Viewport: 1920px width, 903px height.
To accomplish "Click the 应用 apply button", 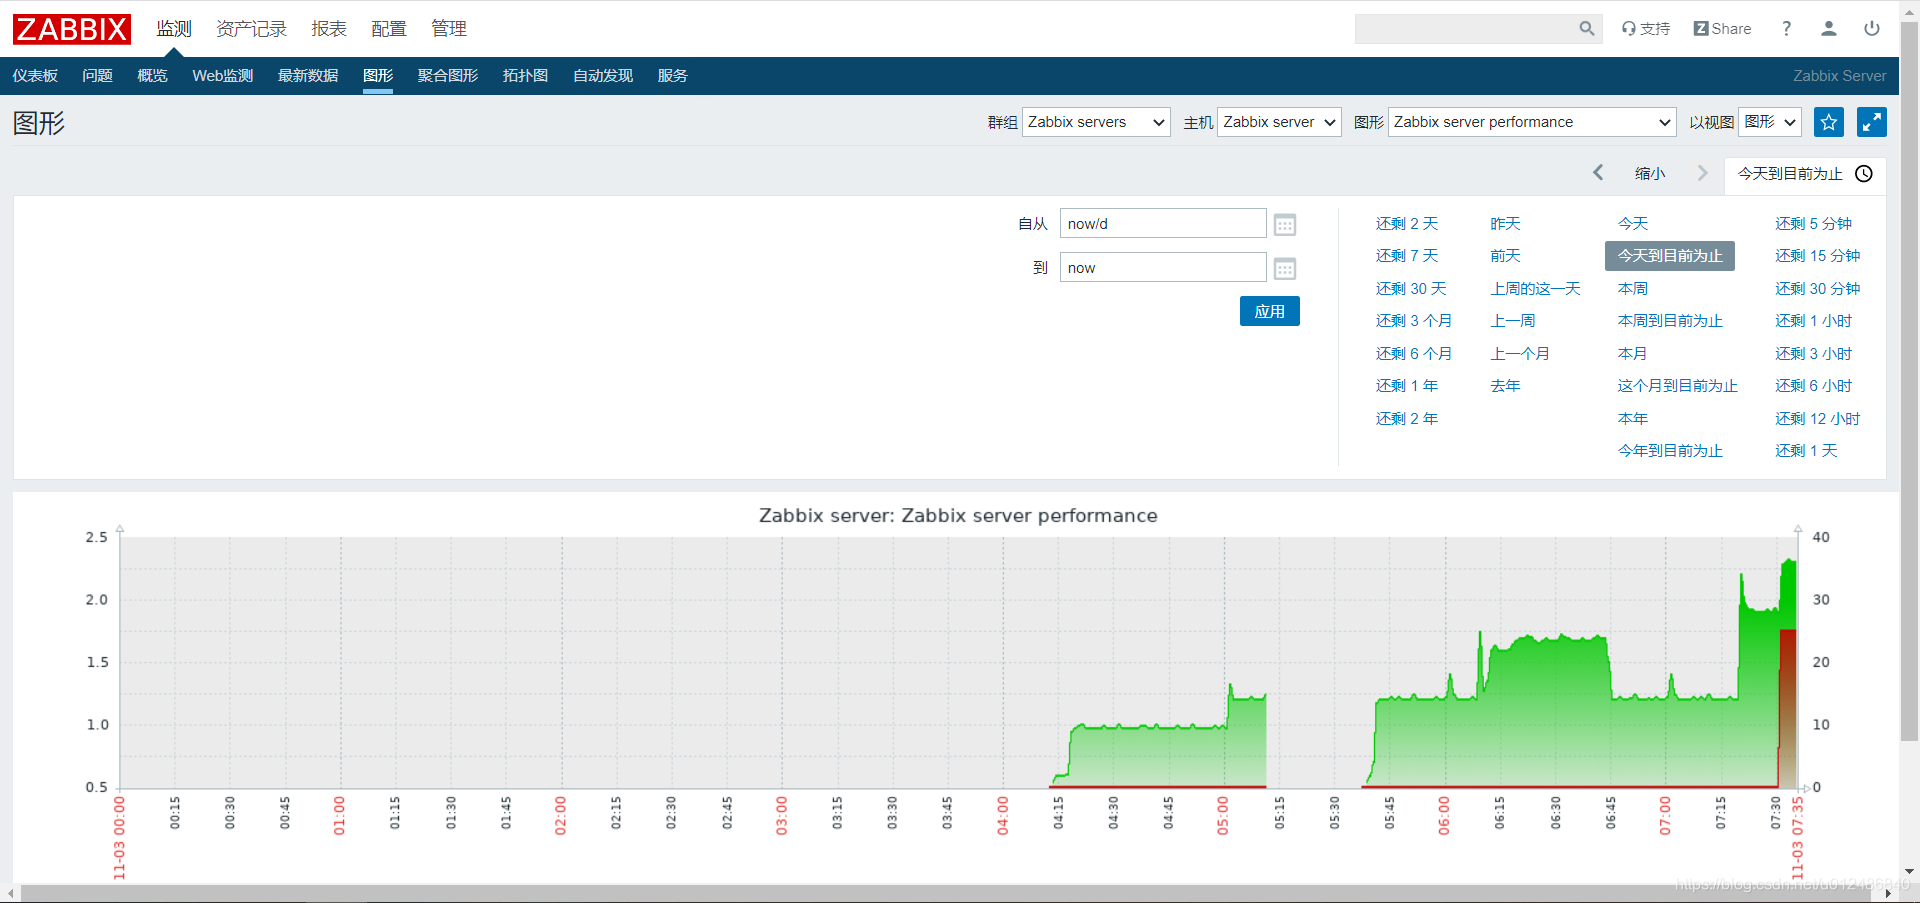I will (1270, 311).
